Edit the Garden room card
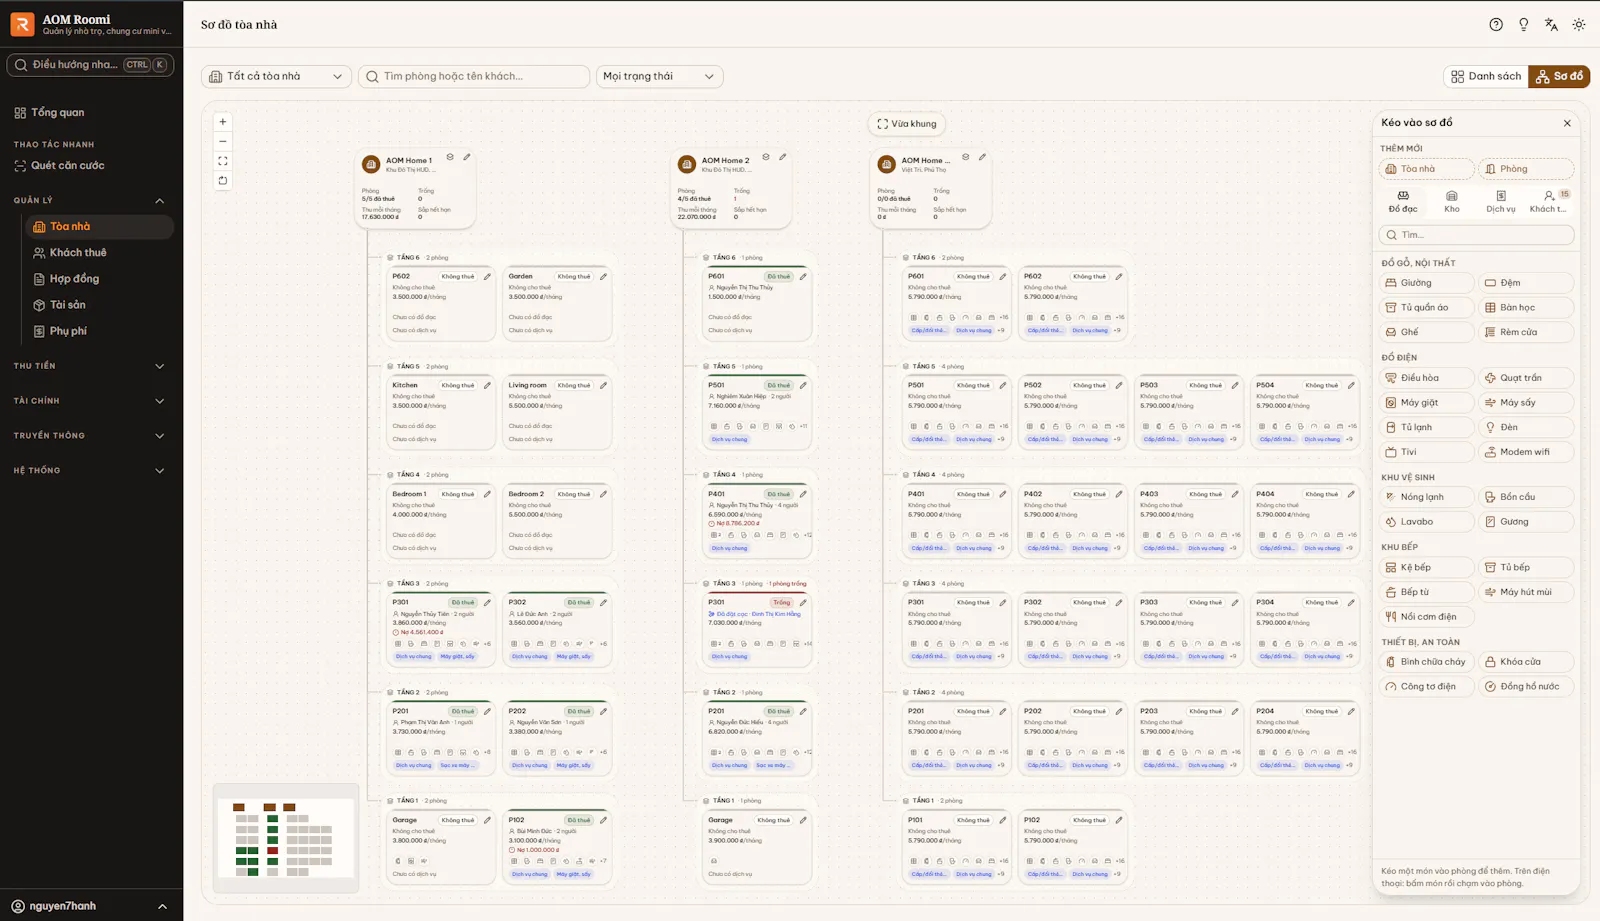 pyautogui.click(x=603, y=277)
